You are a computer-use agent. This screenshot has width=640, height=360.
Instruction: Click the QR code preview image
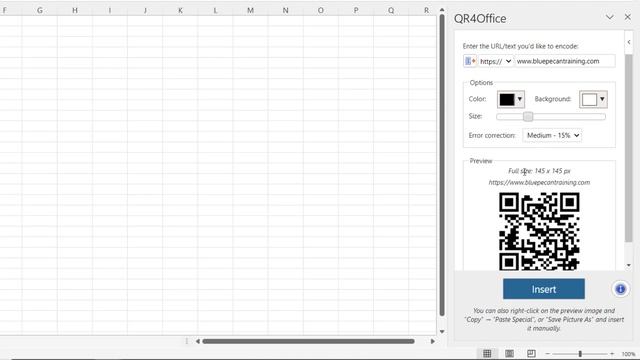[539, 231]
